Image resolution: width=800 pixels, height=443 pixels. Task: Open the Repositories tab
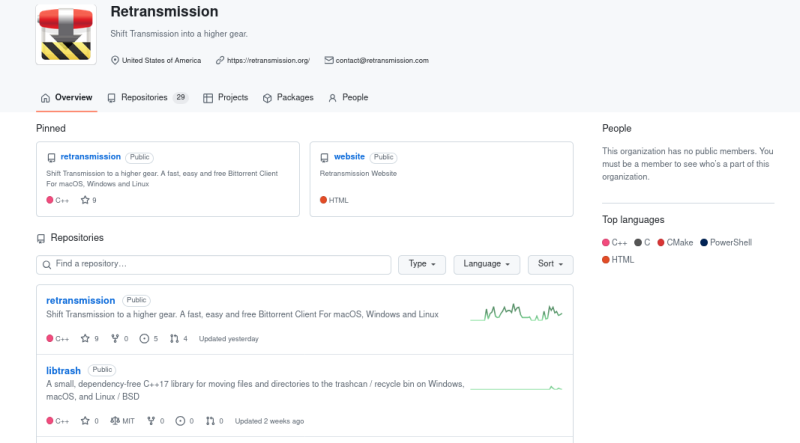(x=147, y=97)
